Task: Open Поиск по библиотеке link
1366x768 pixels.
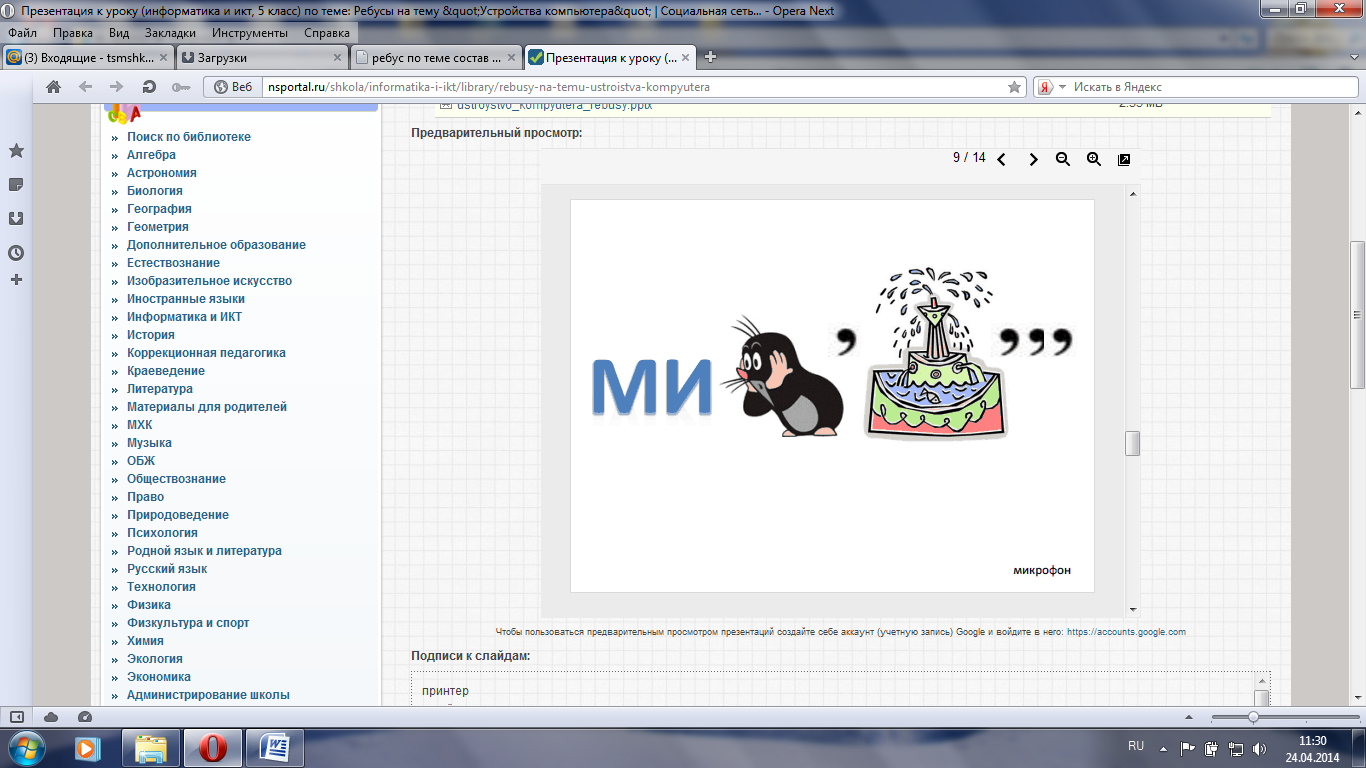Action: (189, 137)
